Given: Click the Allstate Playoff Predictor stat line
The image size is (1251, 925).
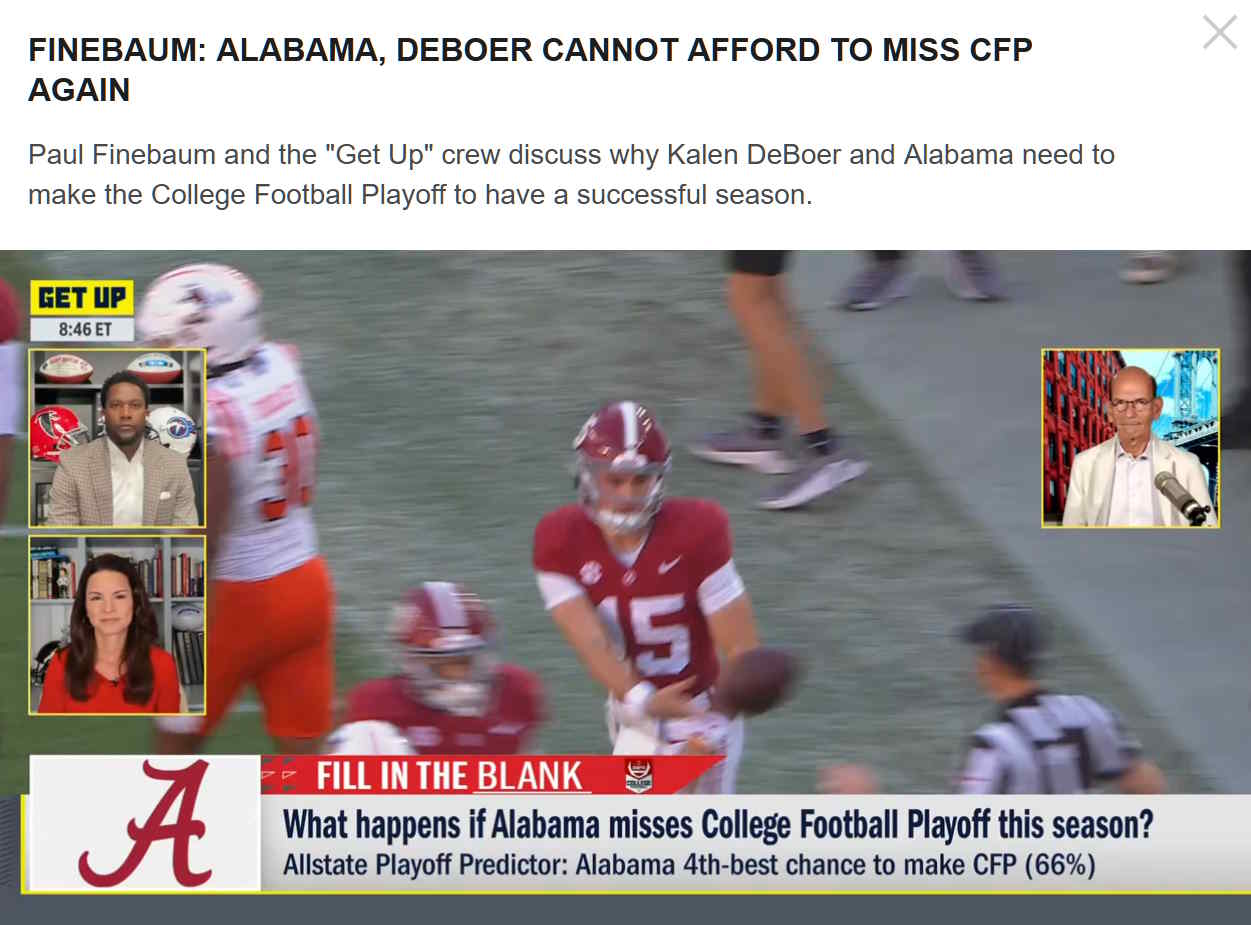Looking at the screenshot, I should click(x=689, y=864).
